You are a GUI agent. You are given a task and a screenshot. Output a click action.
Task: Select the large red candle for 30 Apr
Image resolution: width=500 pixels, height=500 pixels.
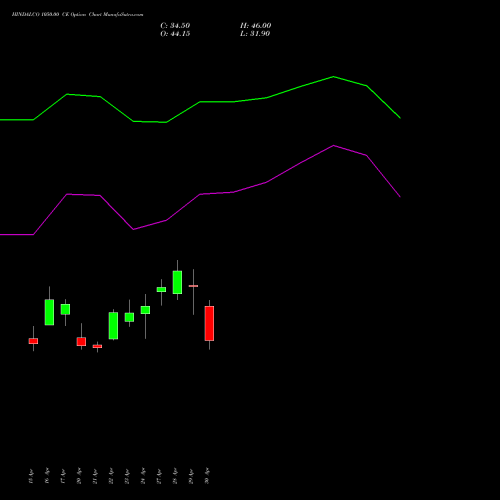pos(209,323)
